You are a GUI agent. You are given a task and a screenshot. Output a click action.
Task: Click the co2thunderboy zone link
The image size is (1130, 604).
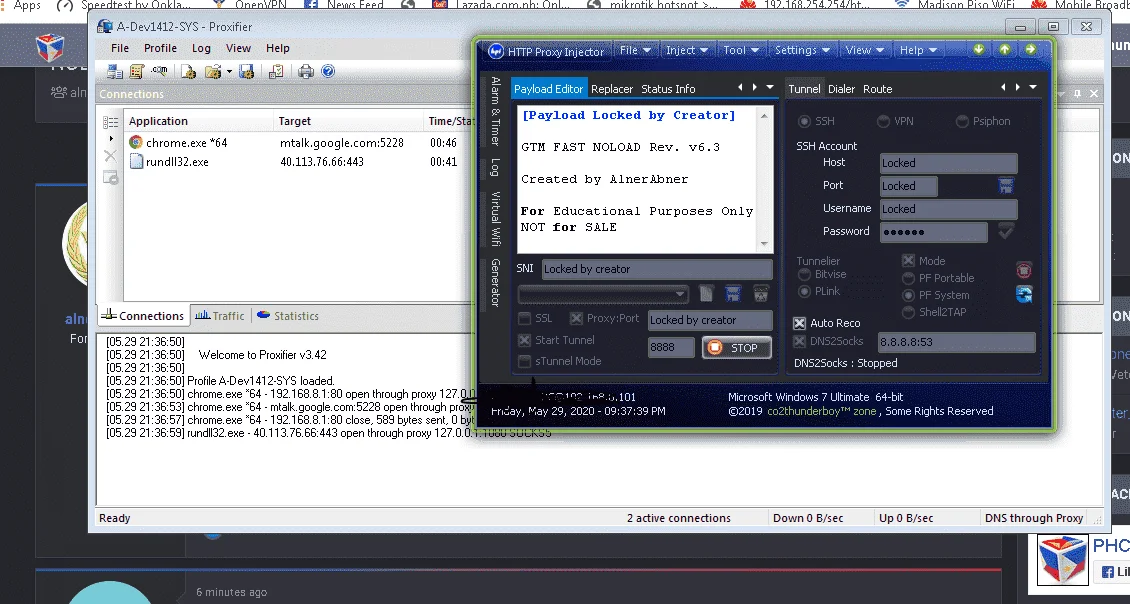pyautogui.click(x=822, y=411)
